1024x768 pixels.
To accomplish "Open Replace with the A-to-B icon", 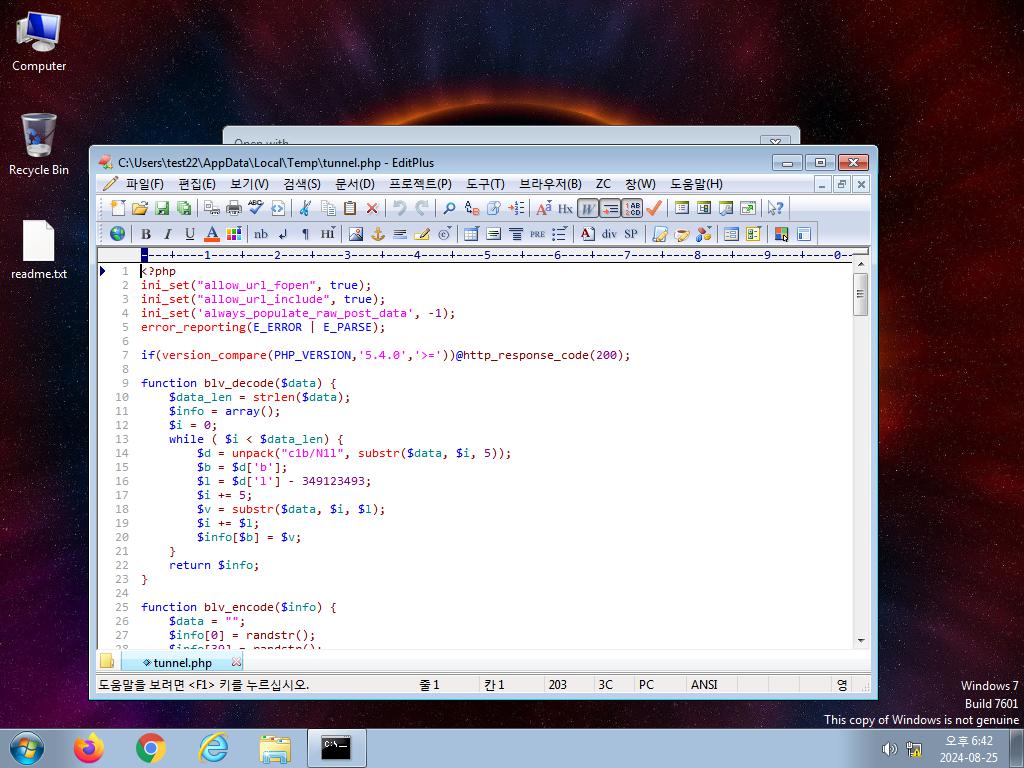I will (472, 208).
